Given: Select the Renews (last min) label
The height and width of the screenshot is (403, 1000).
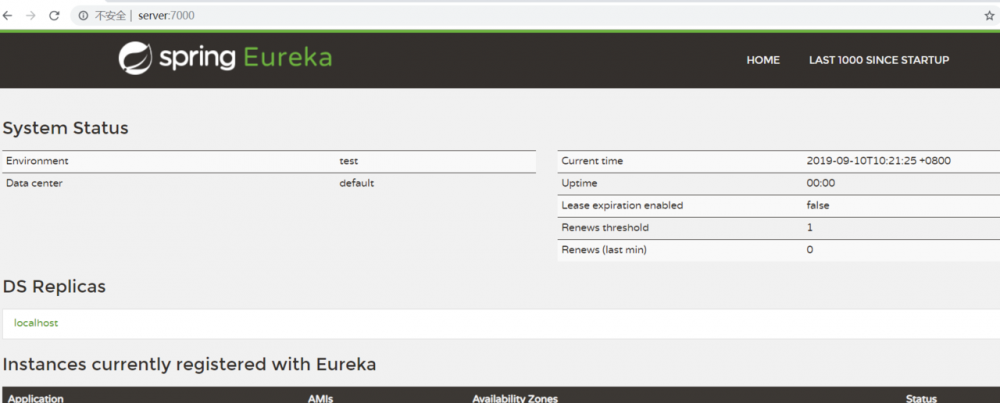Looking at the screenshot, I should coord(603,250).
